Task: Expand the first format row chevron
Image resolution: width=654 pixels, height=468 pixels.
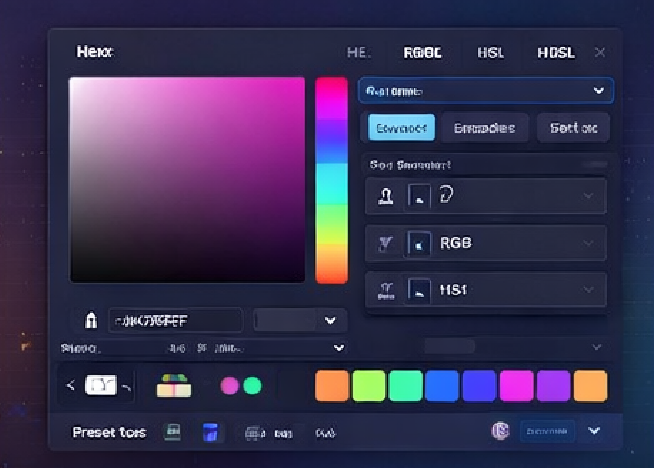Action: [x=589, y=196]
